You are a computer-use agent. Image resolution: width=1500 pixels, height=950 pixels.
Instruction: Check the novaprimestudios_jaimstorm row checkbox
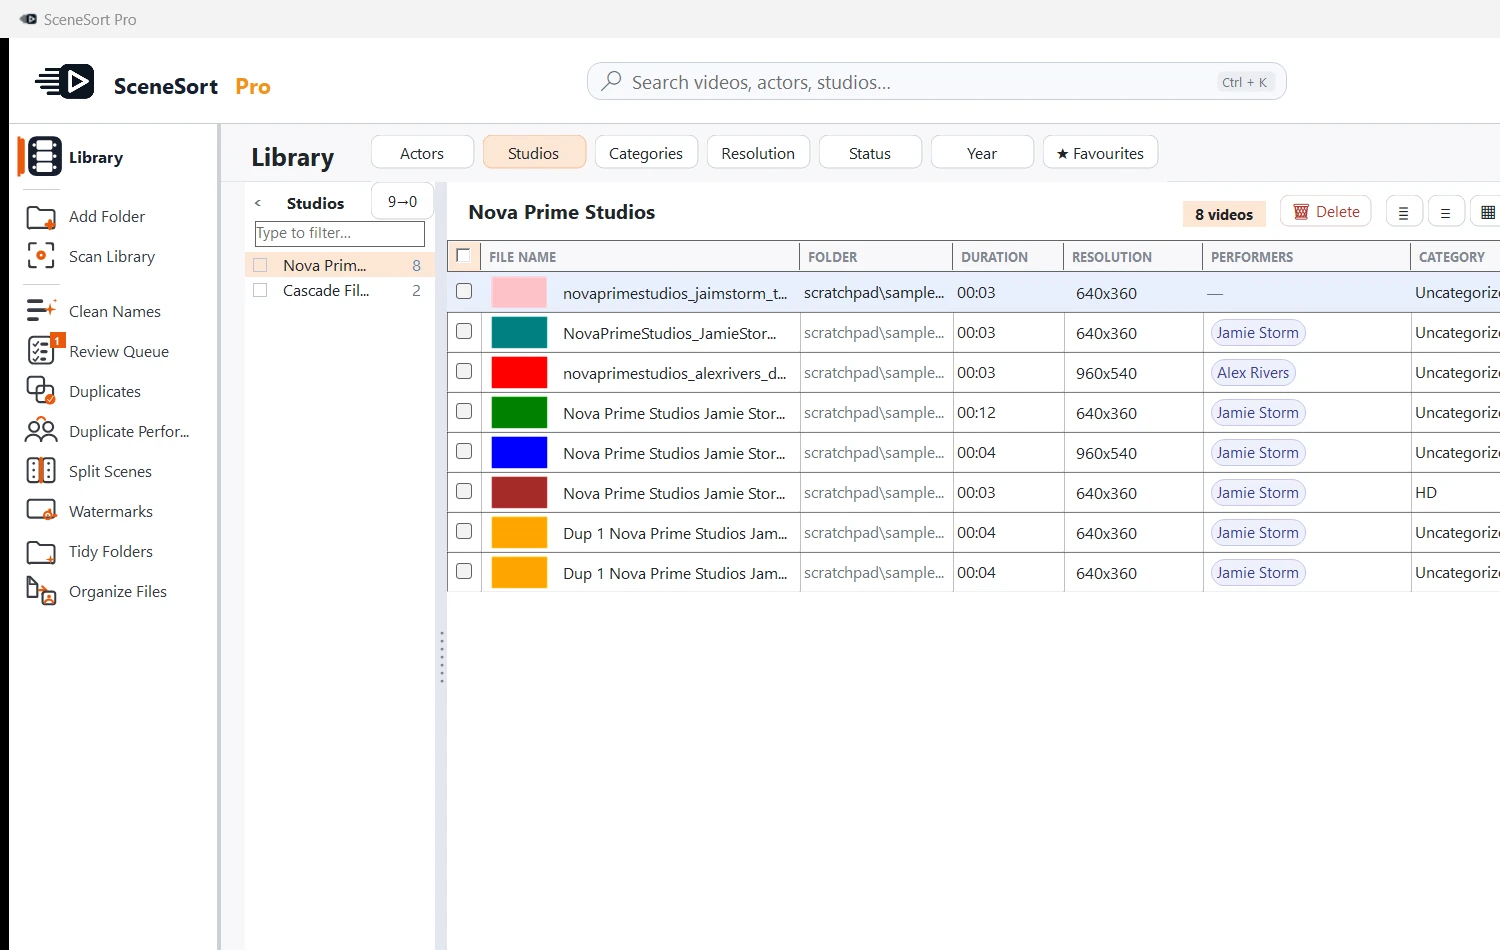[x=464, y=291]
